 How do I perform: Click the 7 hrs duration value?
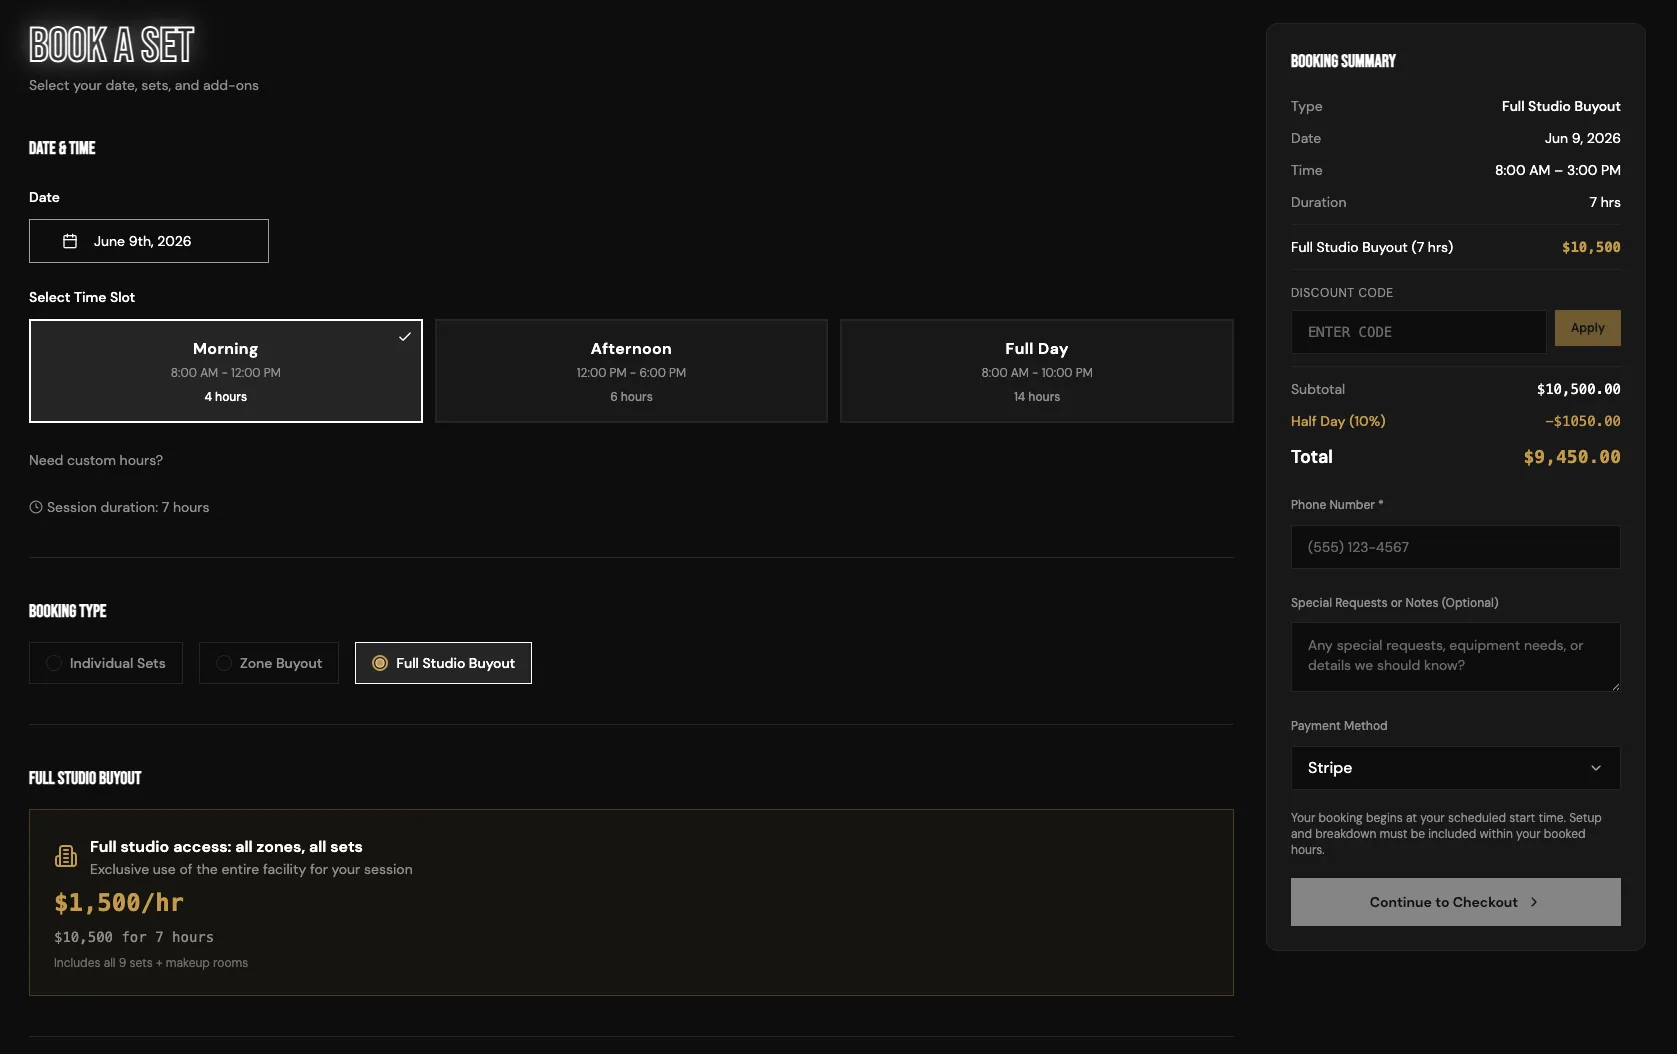coord(1605,202)
